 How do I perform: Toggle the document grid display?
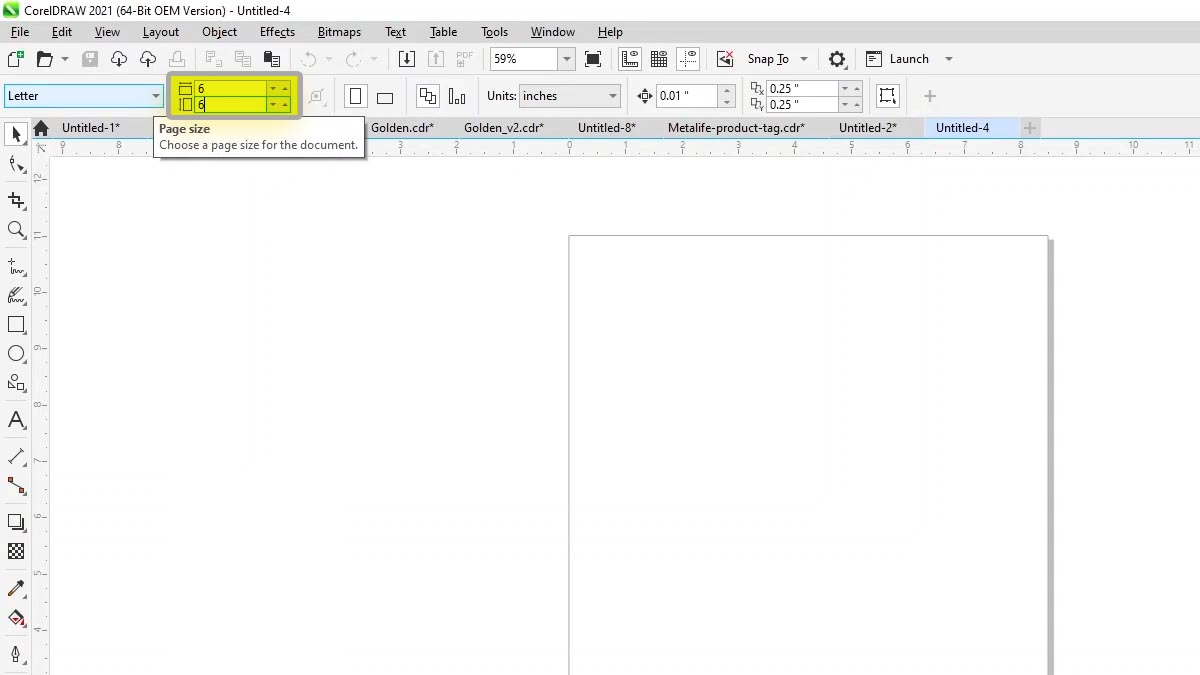point(659,58)
